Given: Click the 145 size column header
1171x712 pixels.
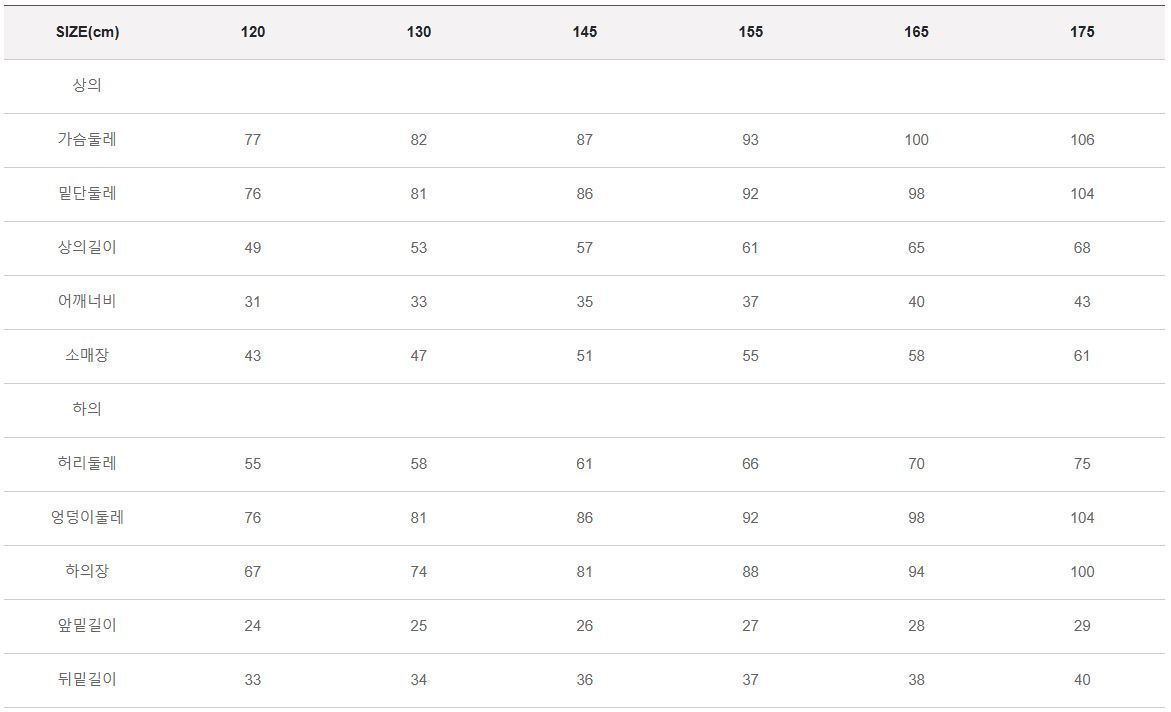Looking at the screenshot, I should [585, 32].
